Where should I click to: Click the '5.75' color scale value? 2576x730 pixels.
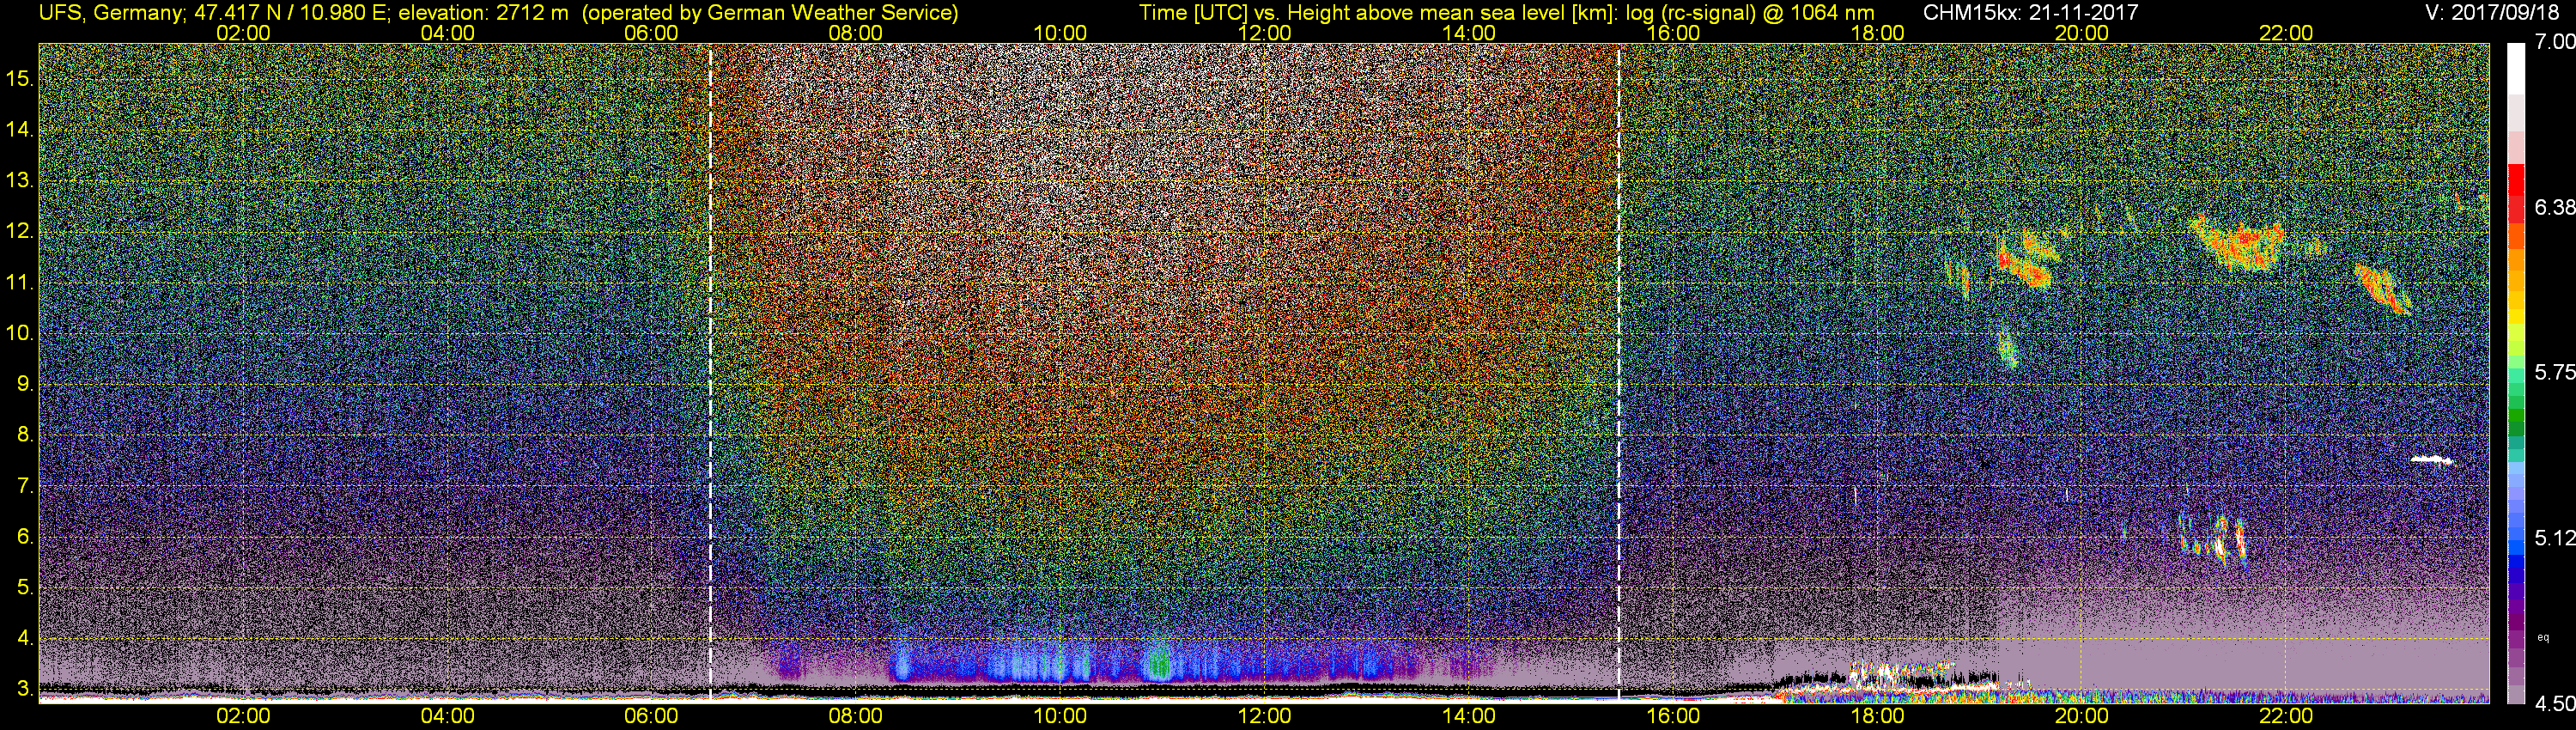point(2554,372)
